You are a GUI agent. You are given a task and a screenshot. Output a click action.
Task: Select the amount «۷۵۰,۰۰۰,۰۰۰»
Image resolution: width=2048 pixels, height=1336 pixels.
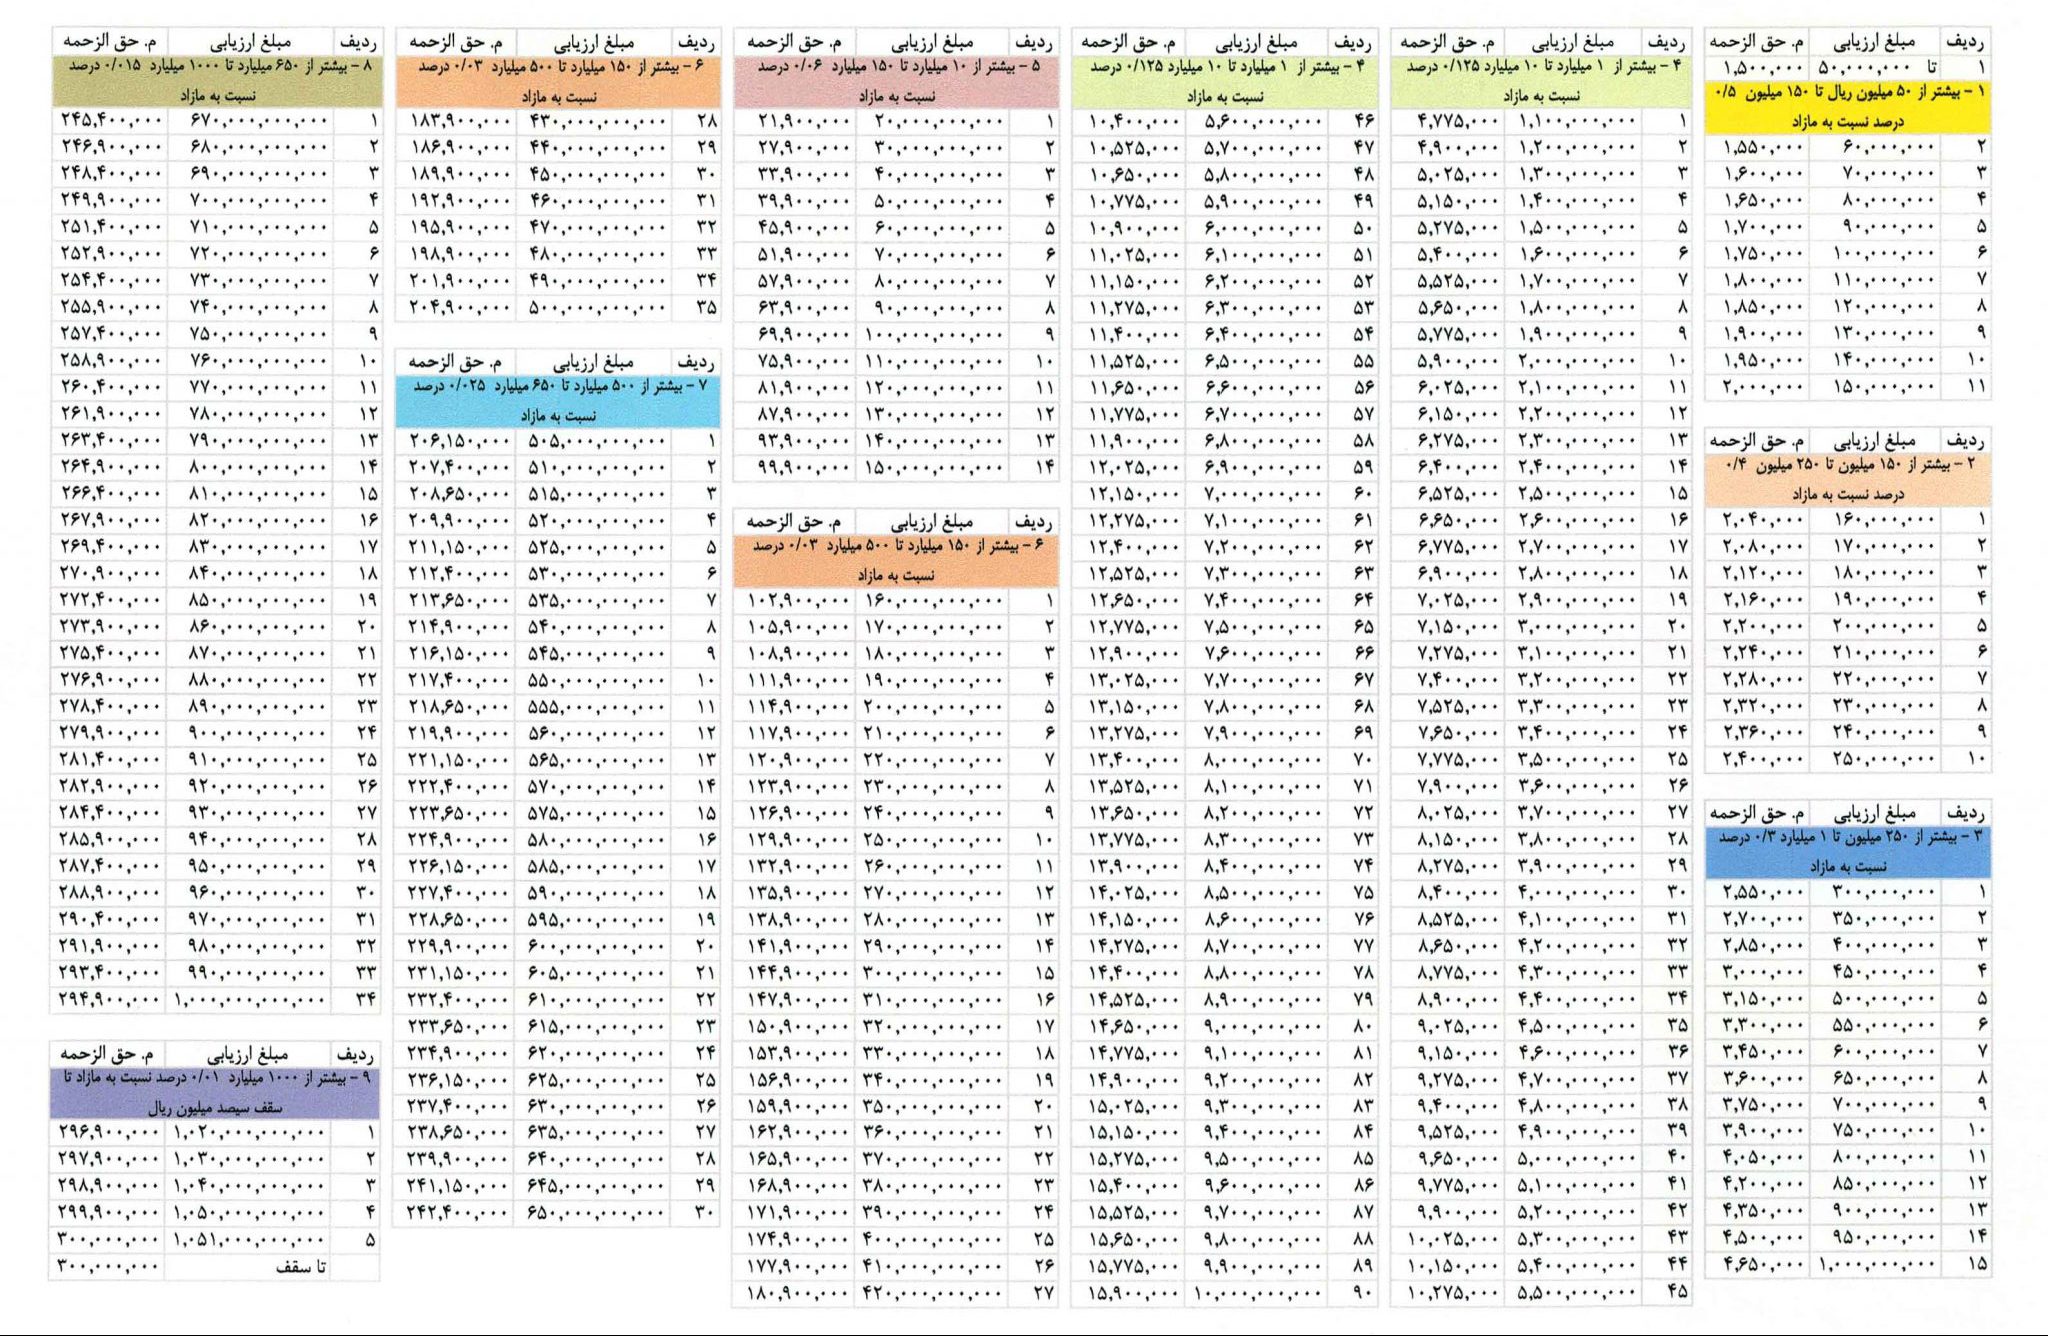(1884, 1131)
